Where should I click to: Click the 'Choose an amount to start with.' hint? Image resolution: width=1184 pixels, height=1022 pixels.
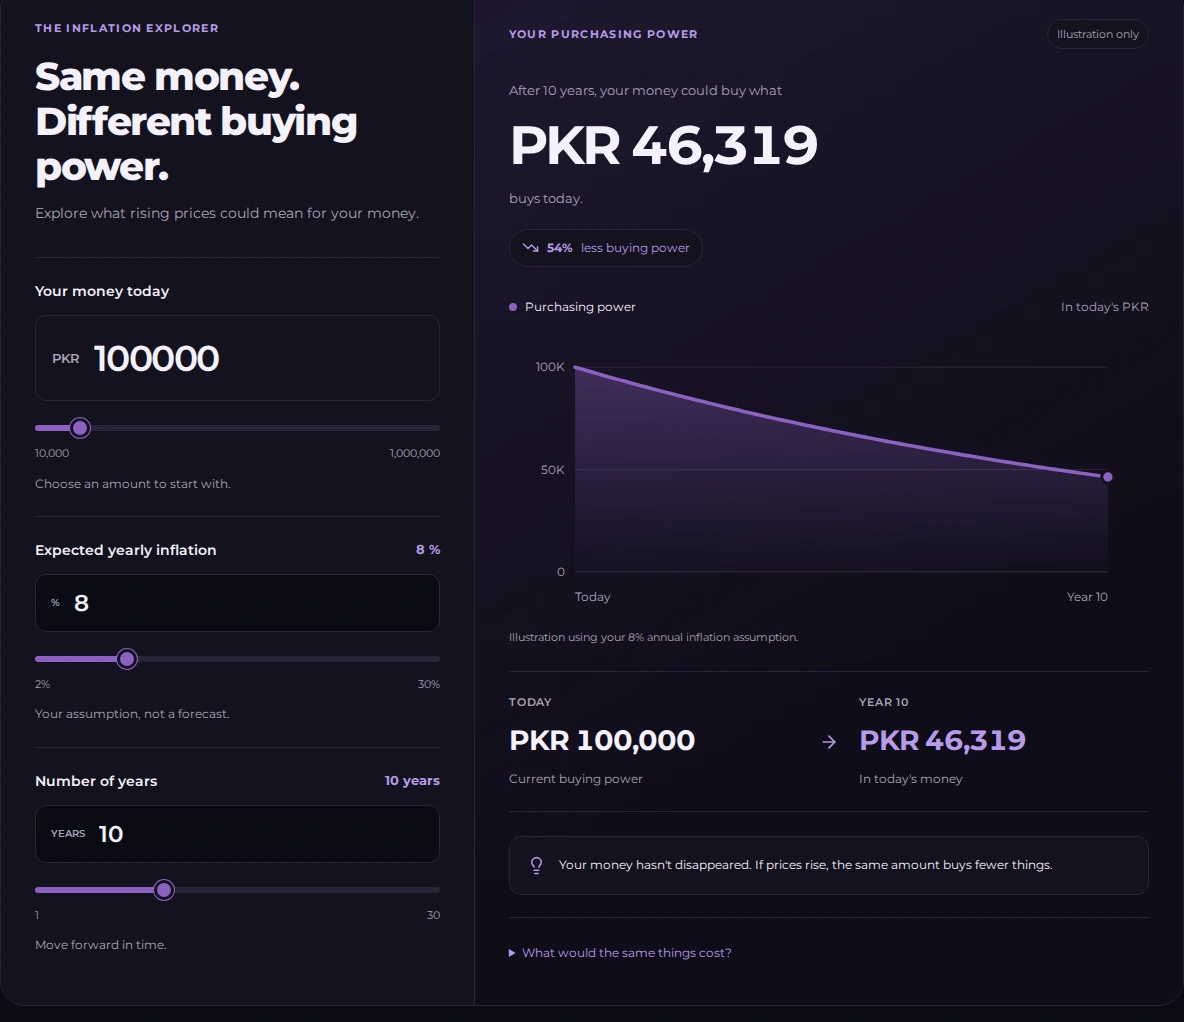coord(133,483)
